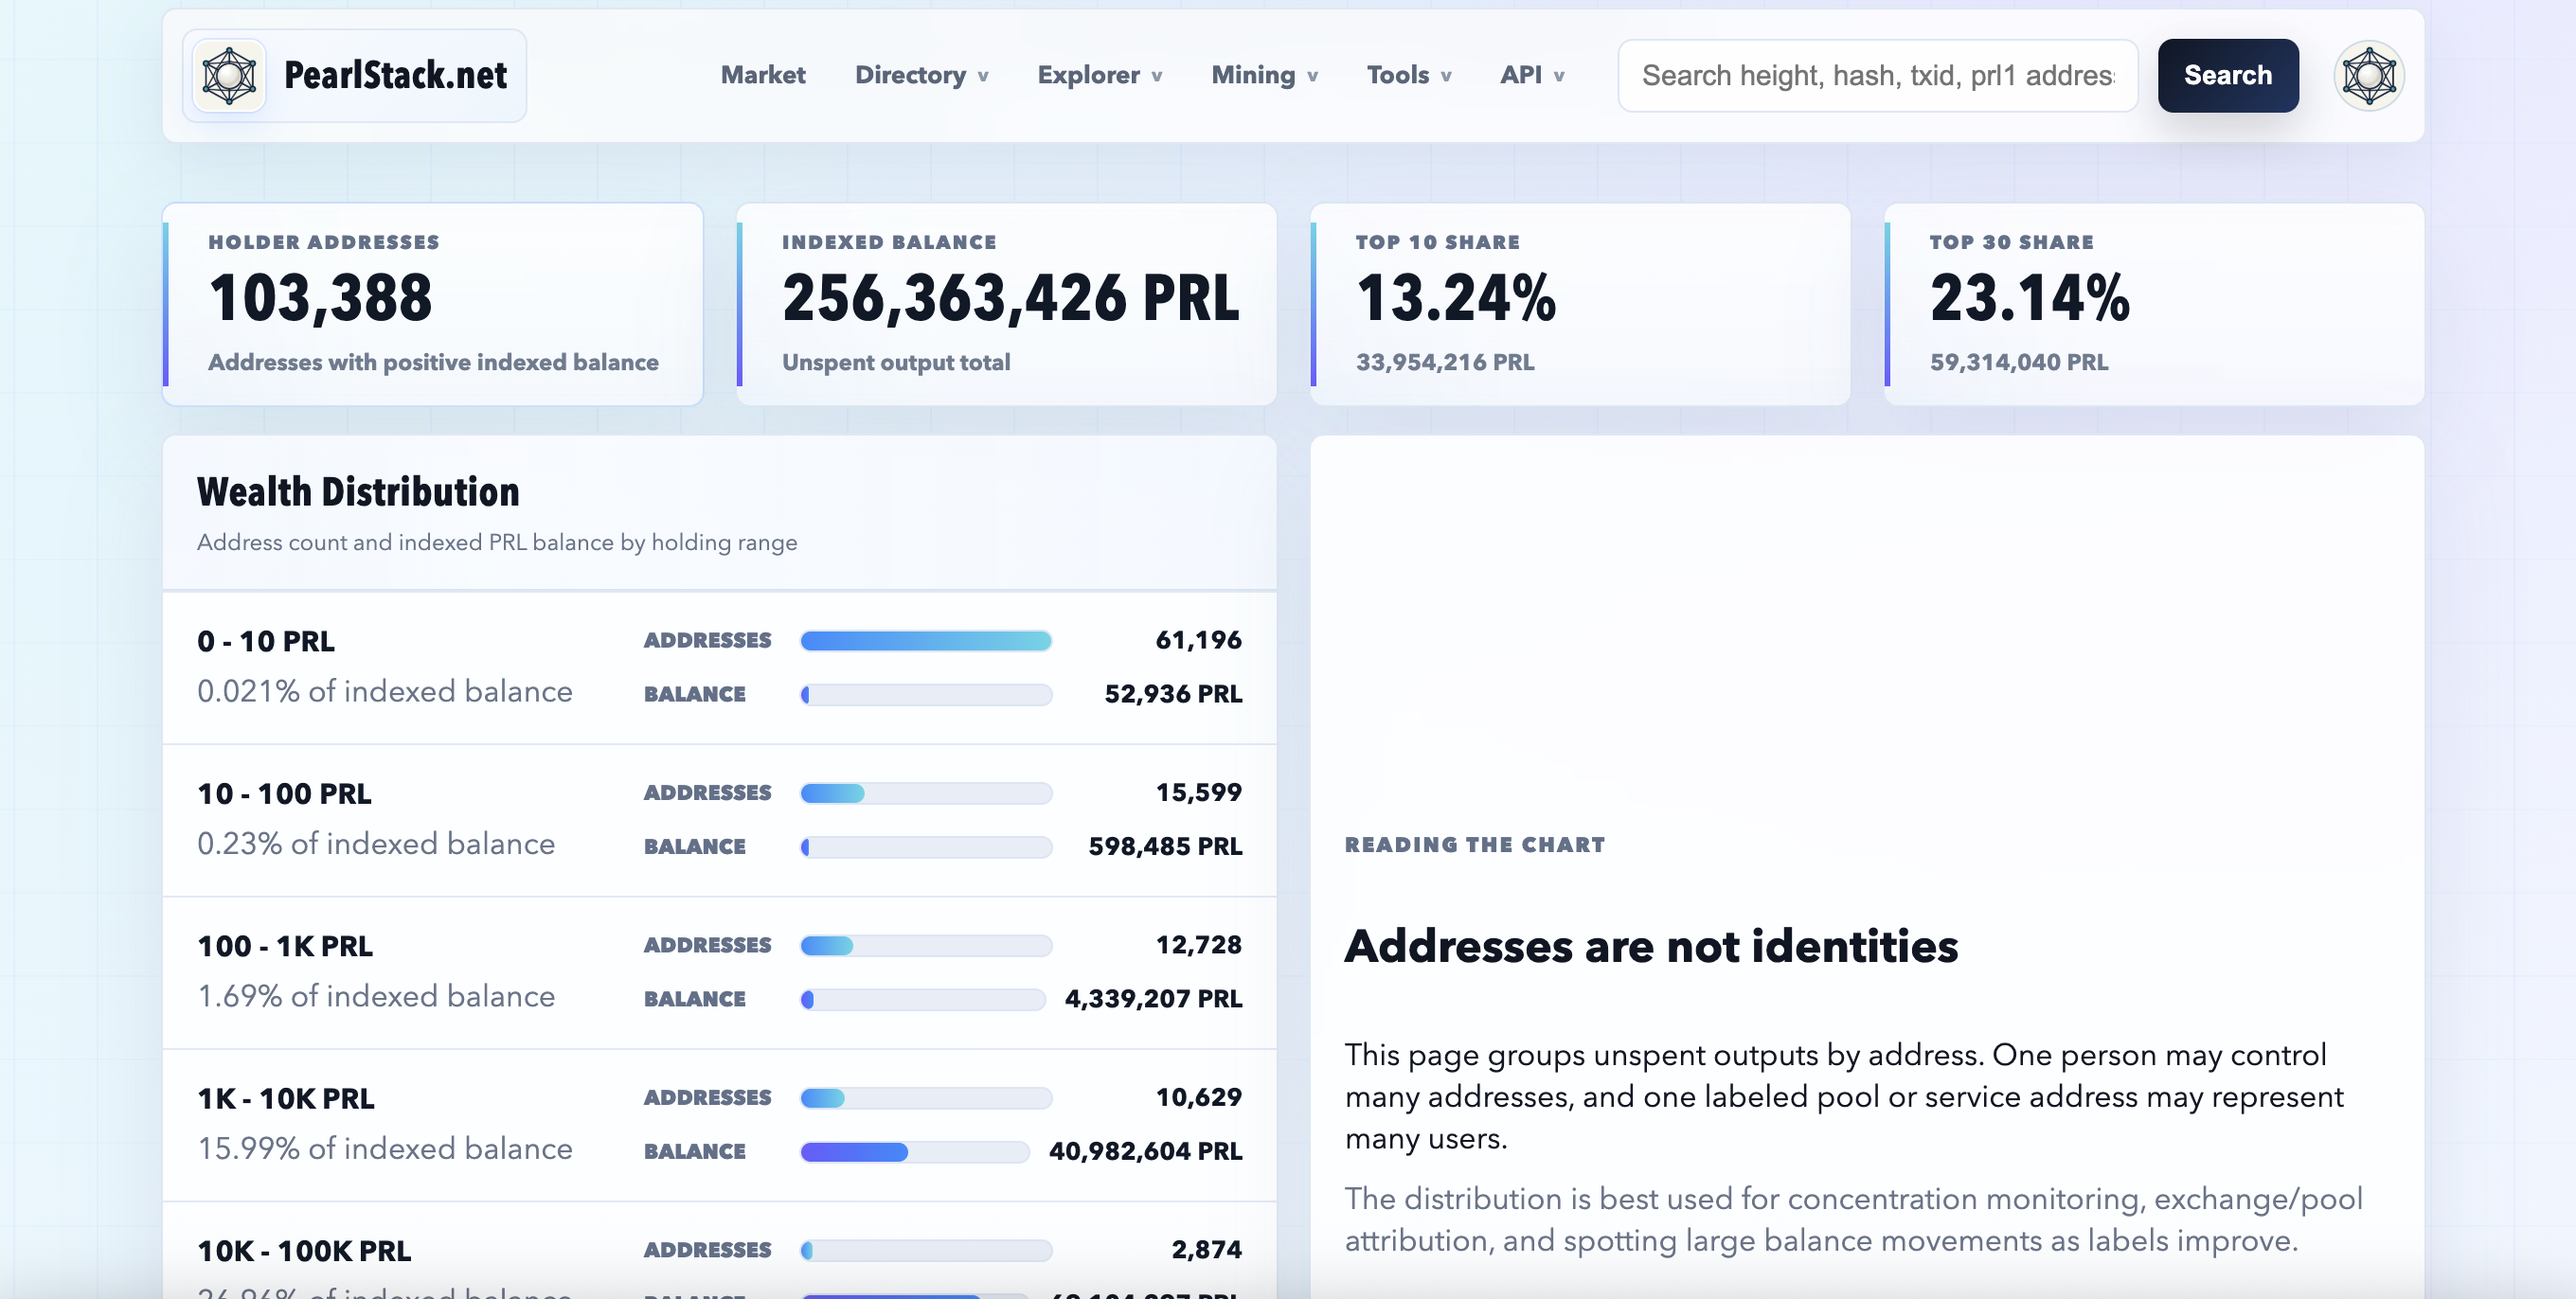Select the Holder Addresses card
Viewport: 2576px width, 1299px height.
[433, 304]
